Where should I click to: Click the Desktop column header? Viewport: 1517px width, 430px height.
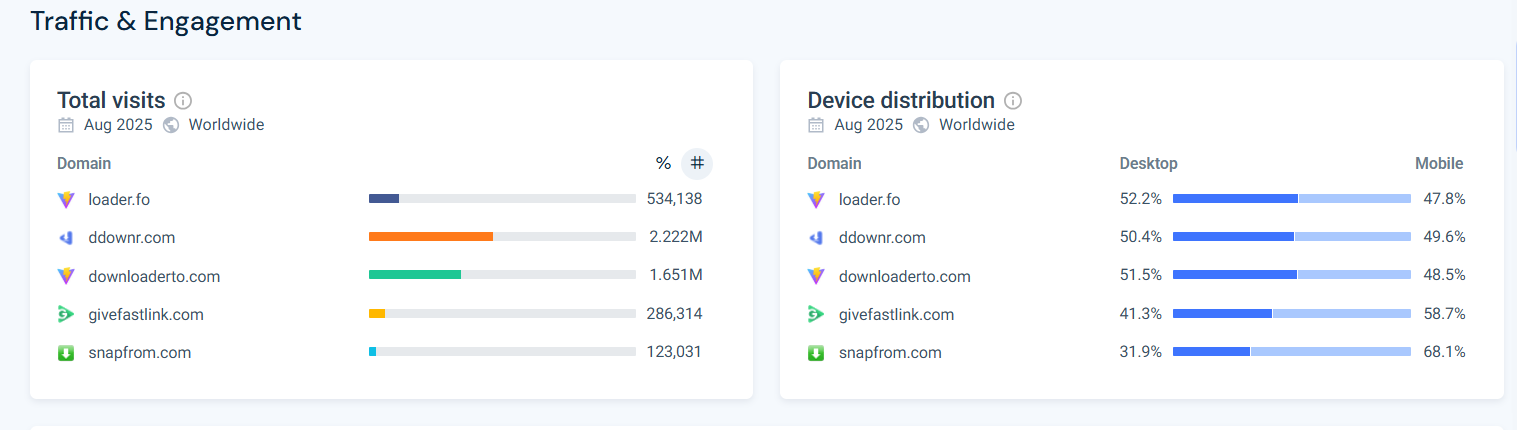pyautogui.click(x=1148, y=163)
